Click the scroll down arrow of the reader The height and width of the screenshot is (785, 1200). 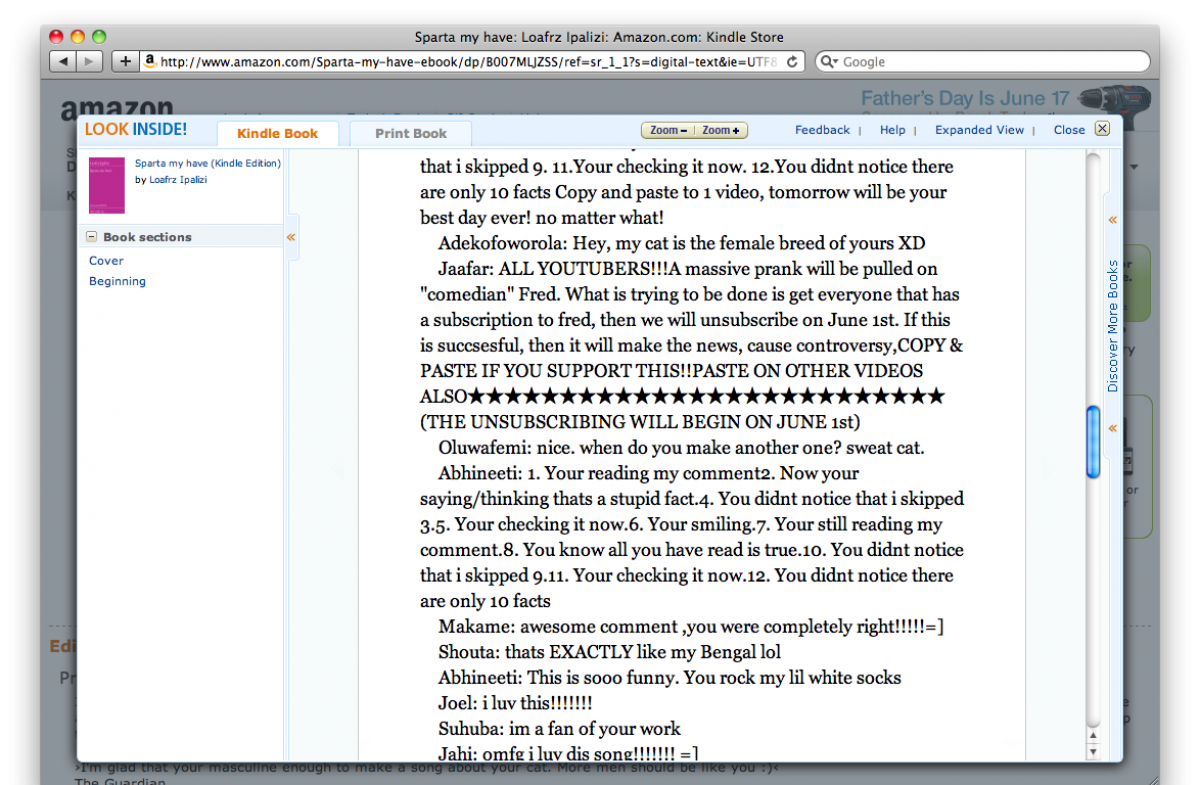(x=1093, y=751)
